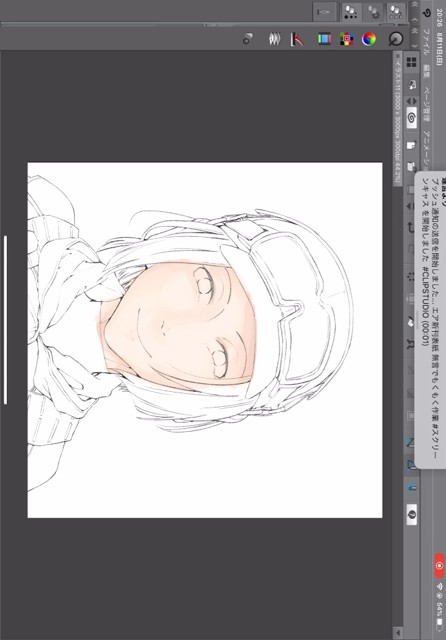Click the command icon below paint bucket
Screen dimensions: 446x640
(x=410, y=344)
